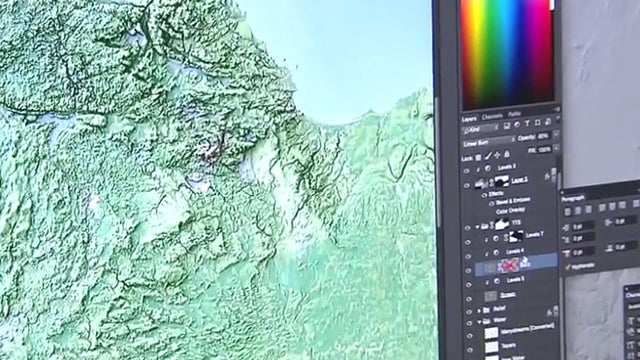
Task: Switch to the Channels tab
Action: coord(492,116)
